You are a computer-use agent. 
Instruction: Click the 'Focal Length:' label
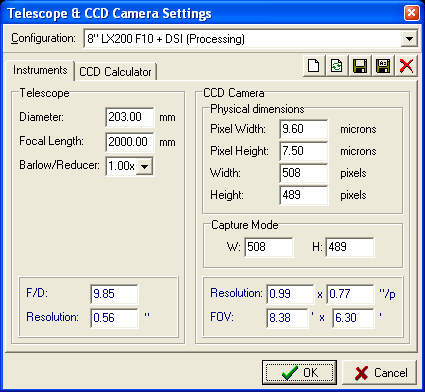coord(51,141)
